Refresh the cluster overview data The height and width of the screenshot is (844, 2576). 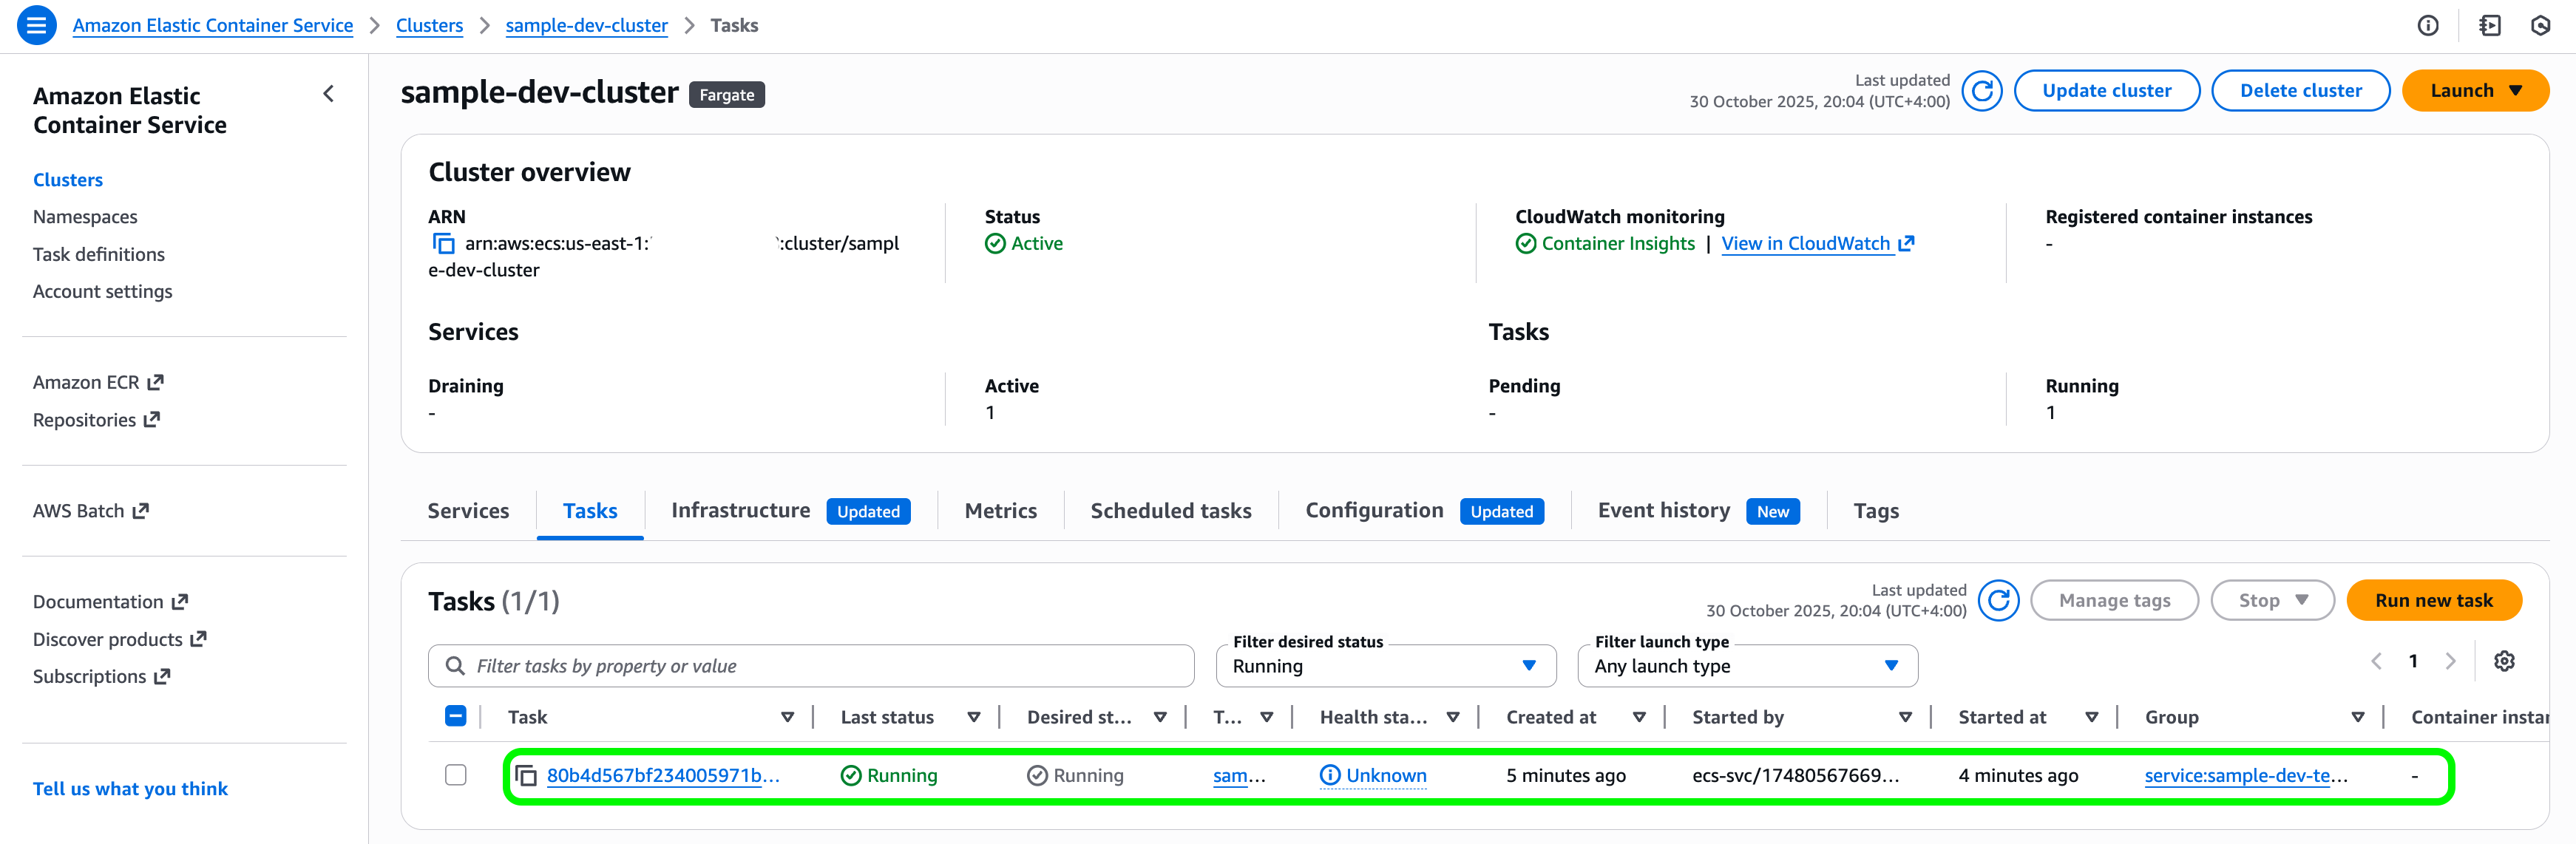[x=1981, y=91]
